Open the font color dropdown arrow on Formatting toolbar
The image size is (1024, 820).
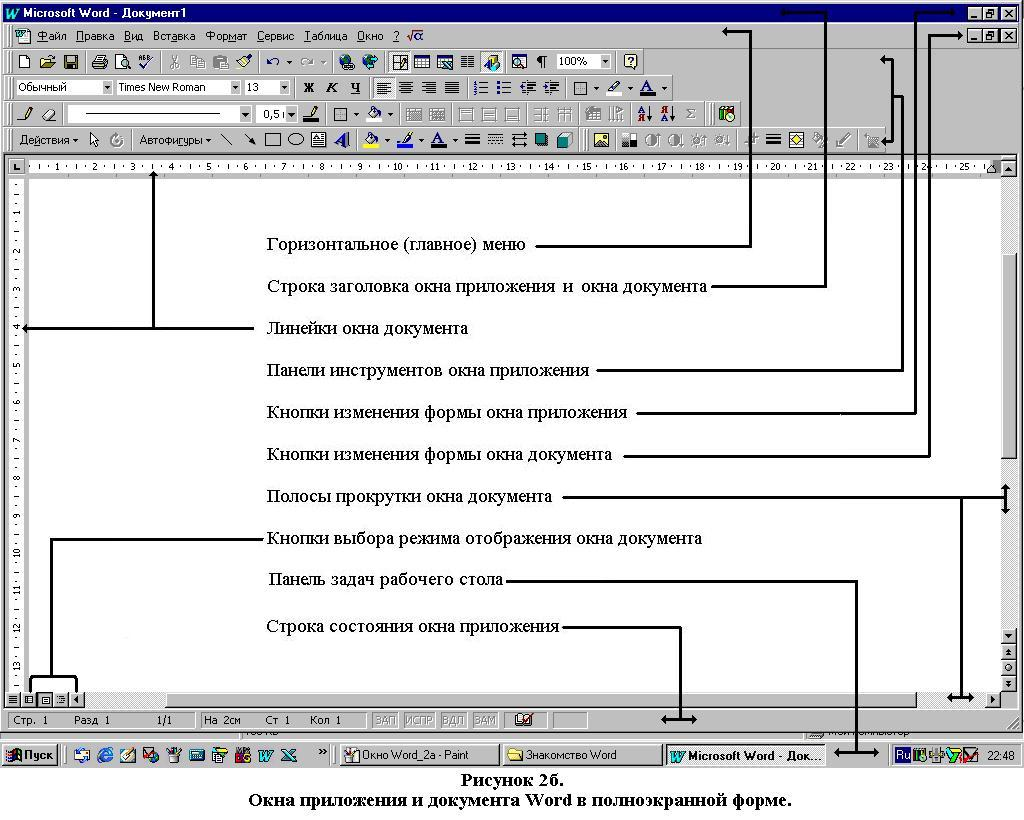(x=664, y=88)
